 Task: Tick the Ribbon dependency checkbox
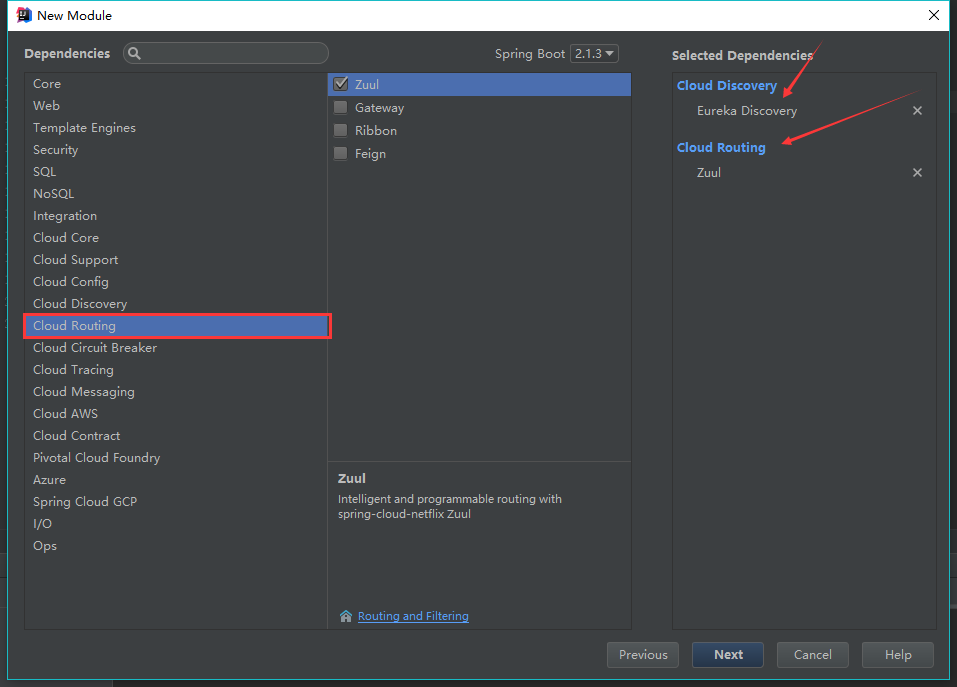pyautogui.click(x=341, y=131)
